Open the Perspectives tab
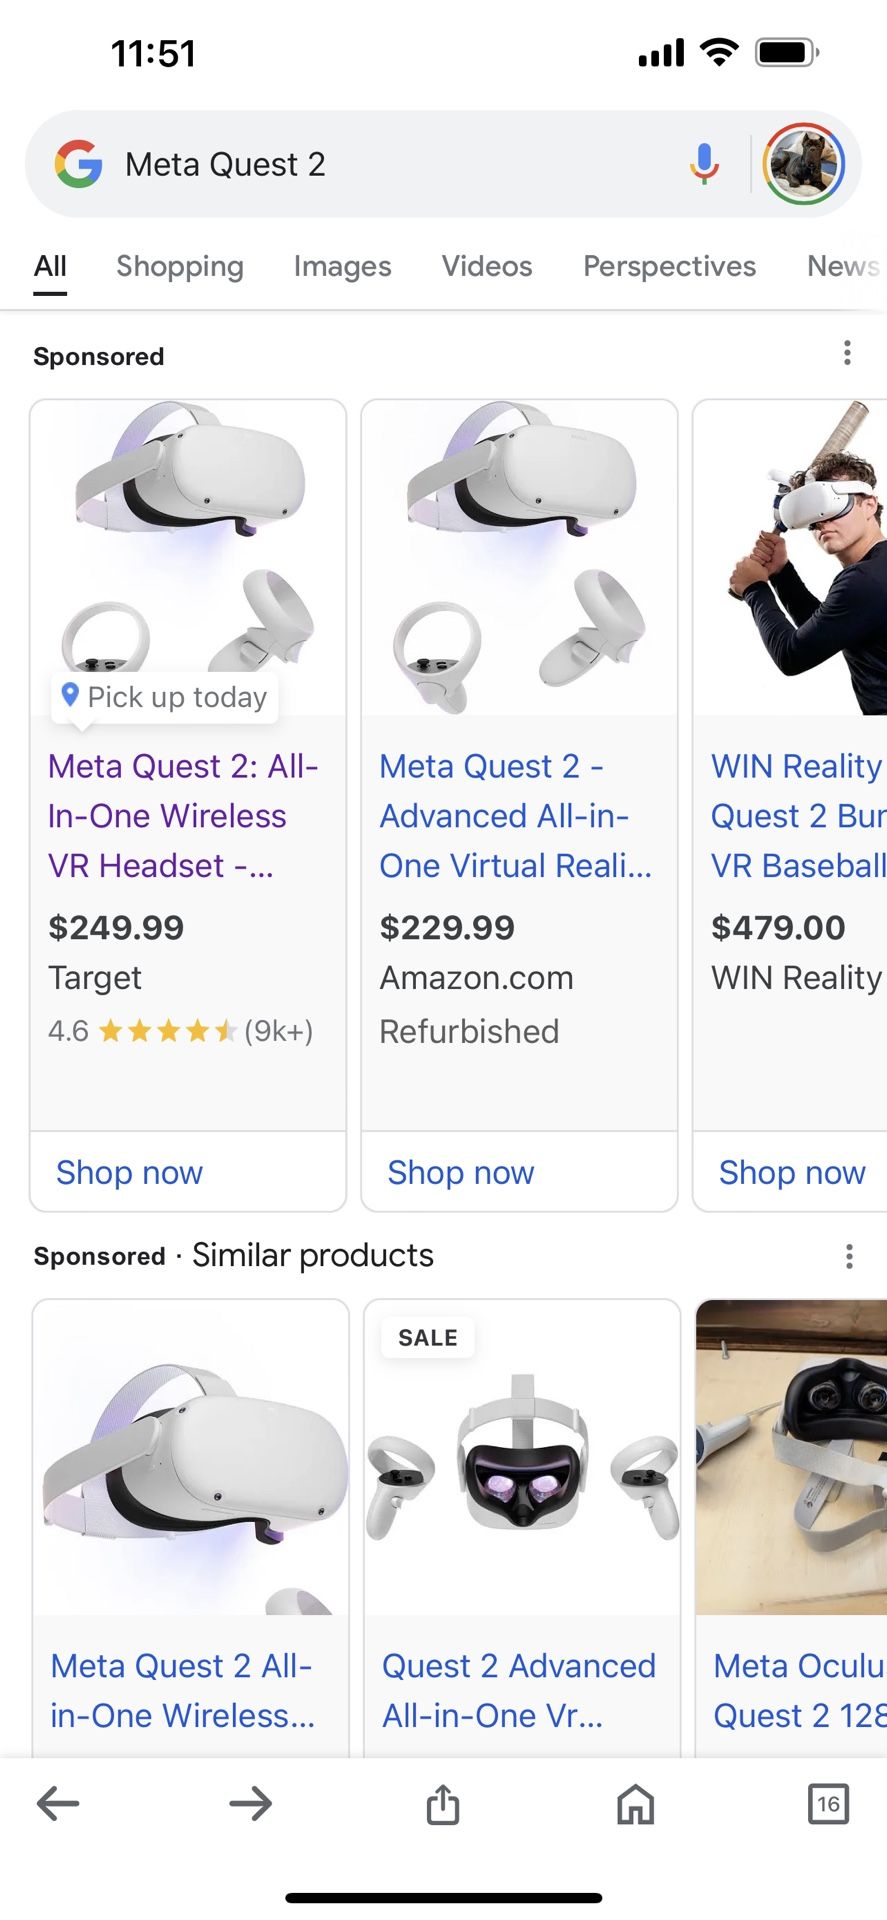Image resolution: width=887 pixels, height=1920 pixels. (x=669, y=266)
